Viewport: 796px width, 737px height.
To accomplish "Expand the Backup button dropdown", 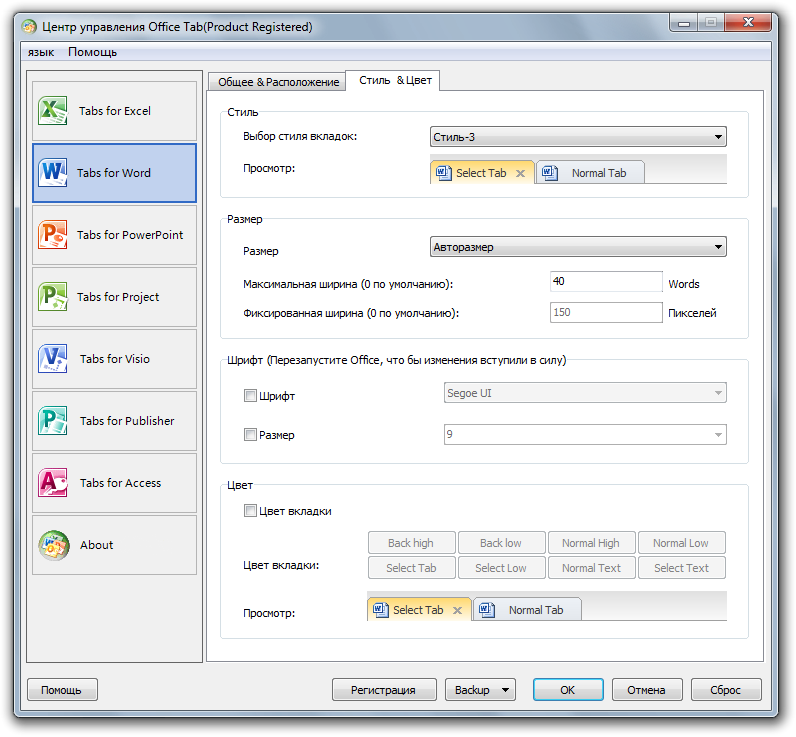I will (x=506, y=690).
